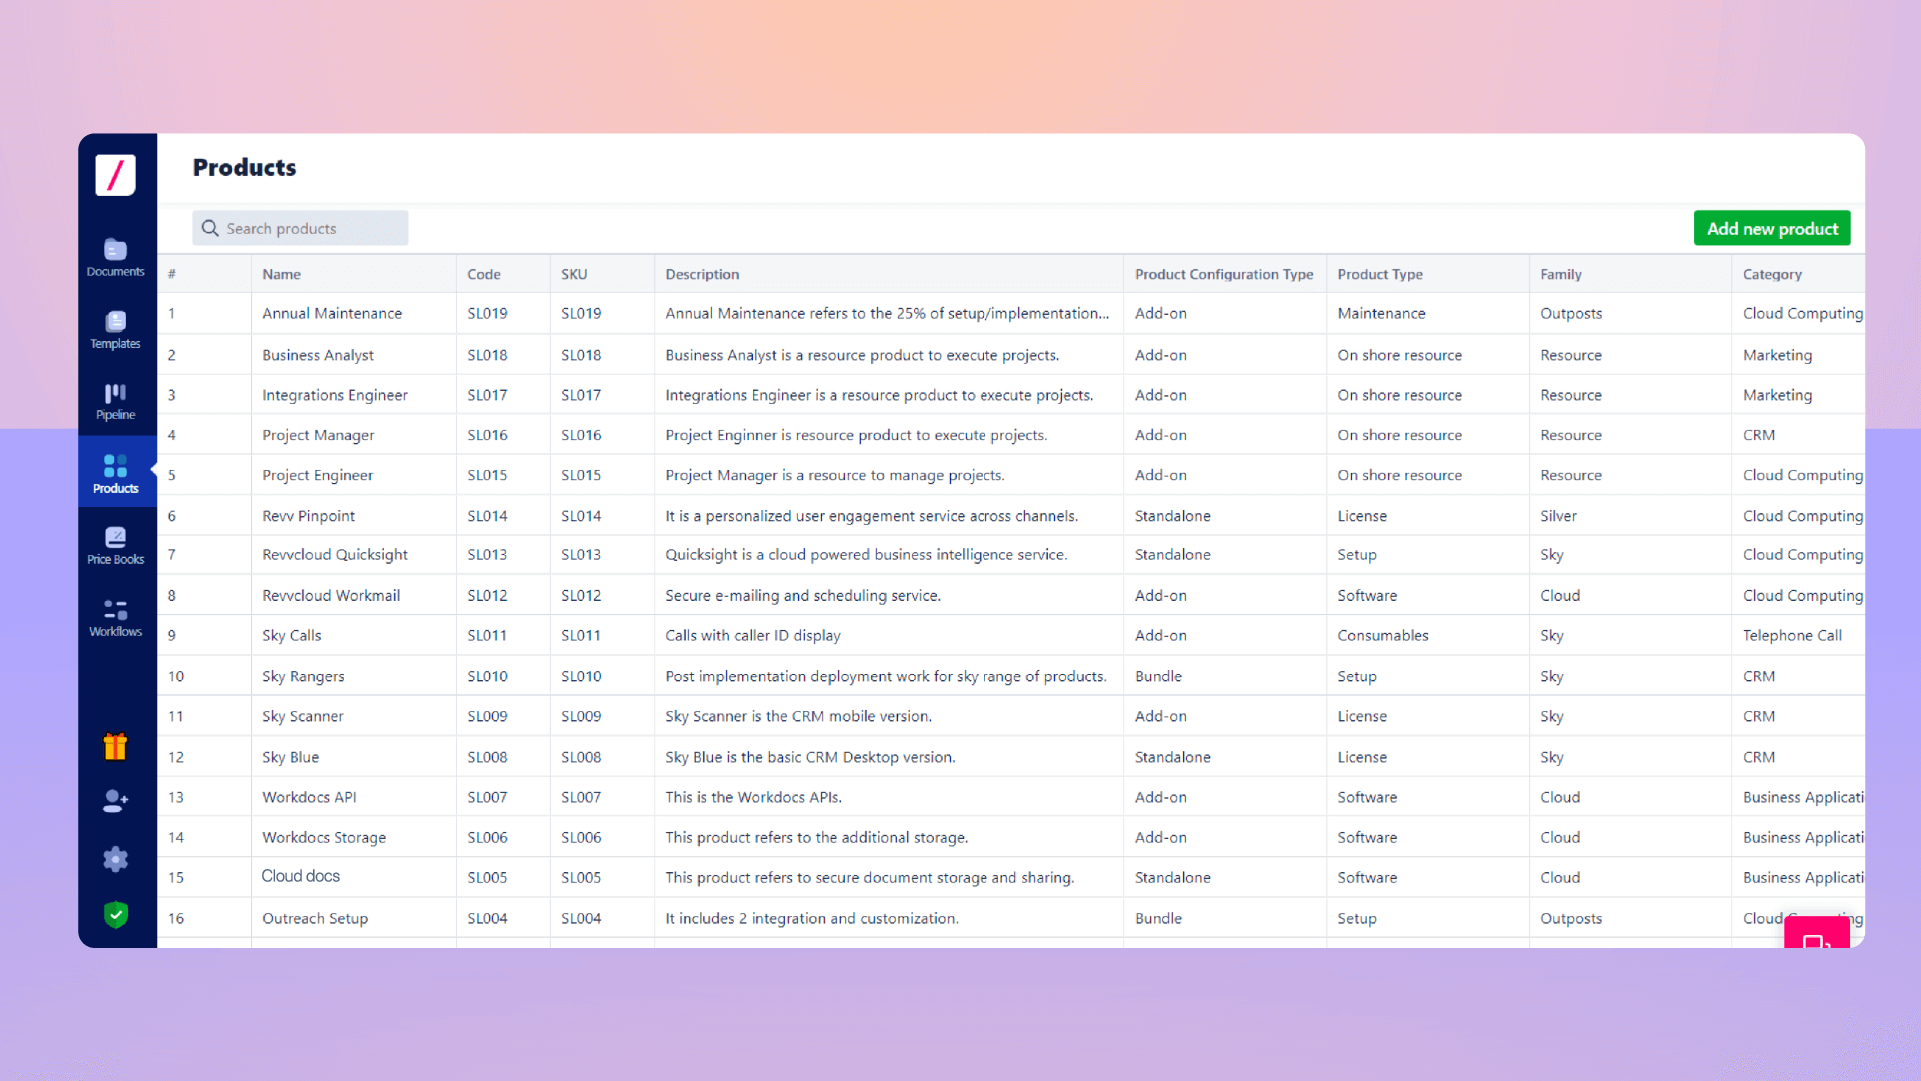
Task: Expand the Product Type column dropdown
Action: [x=1379, y=273]
